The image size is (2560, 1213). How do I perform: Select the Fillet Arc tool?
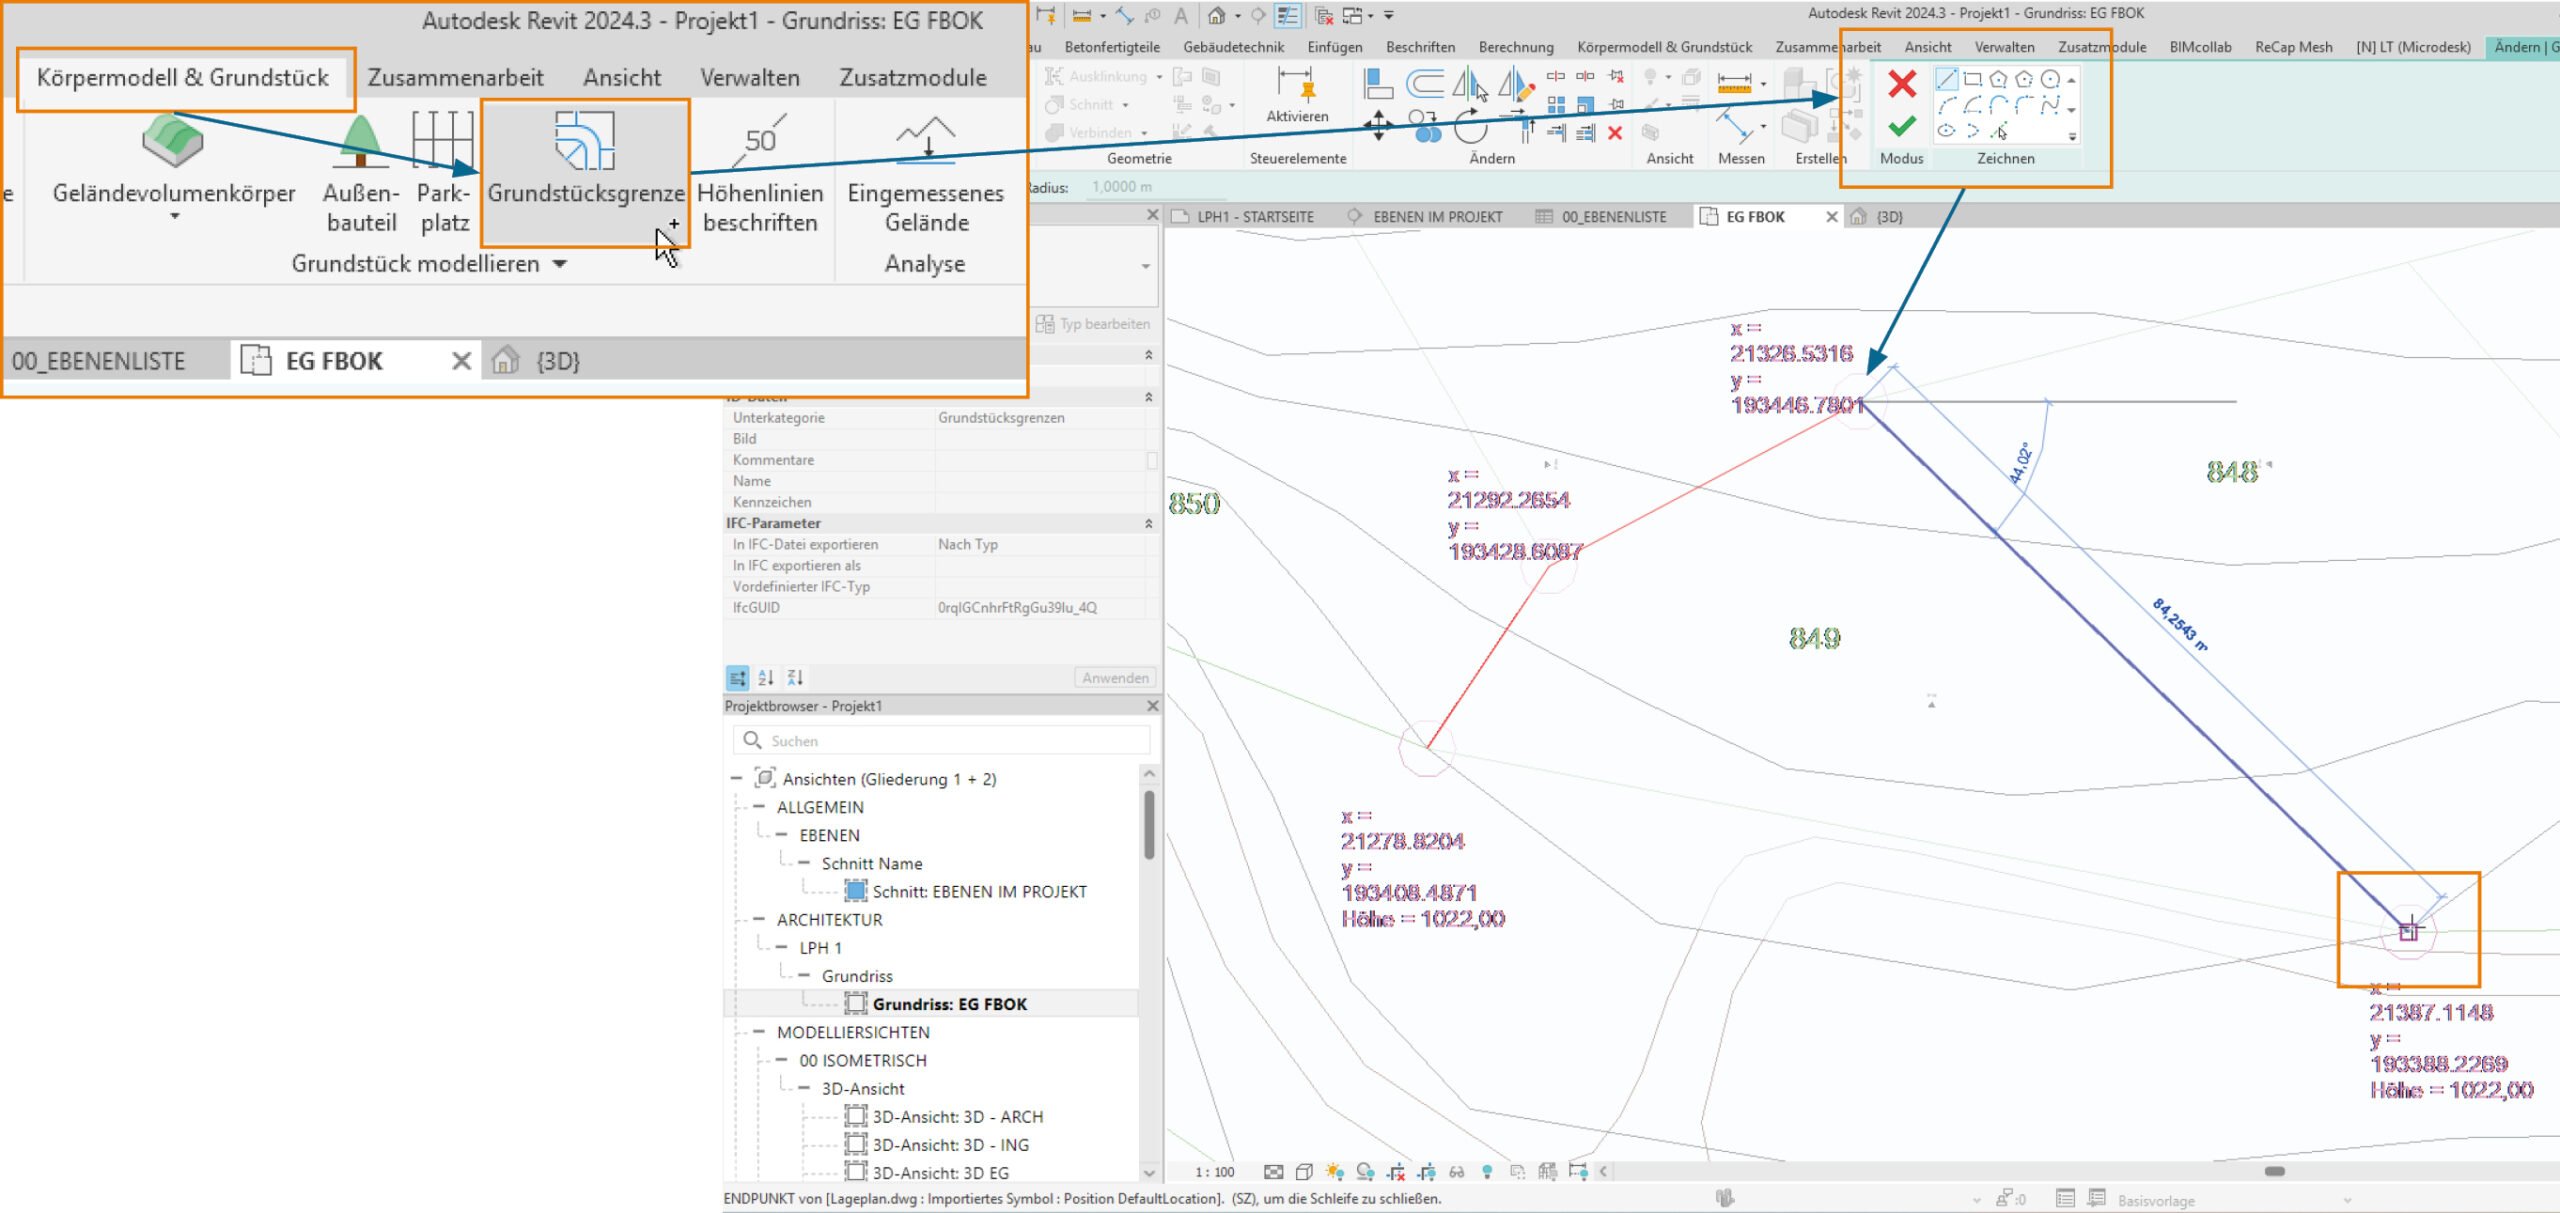pos(2024,105)
